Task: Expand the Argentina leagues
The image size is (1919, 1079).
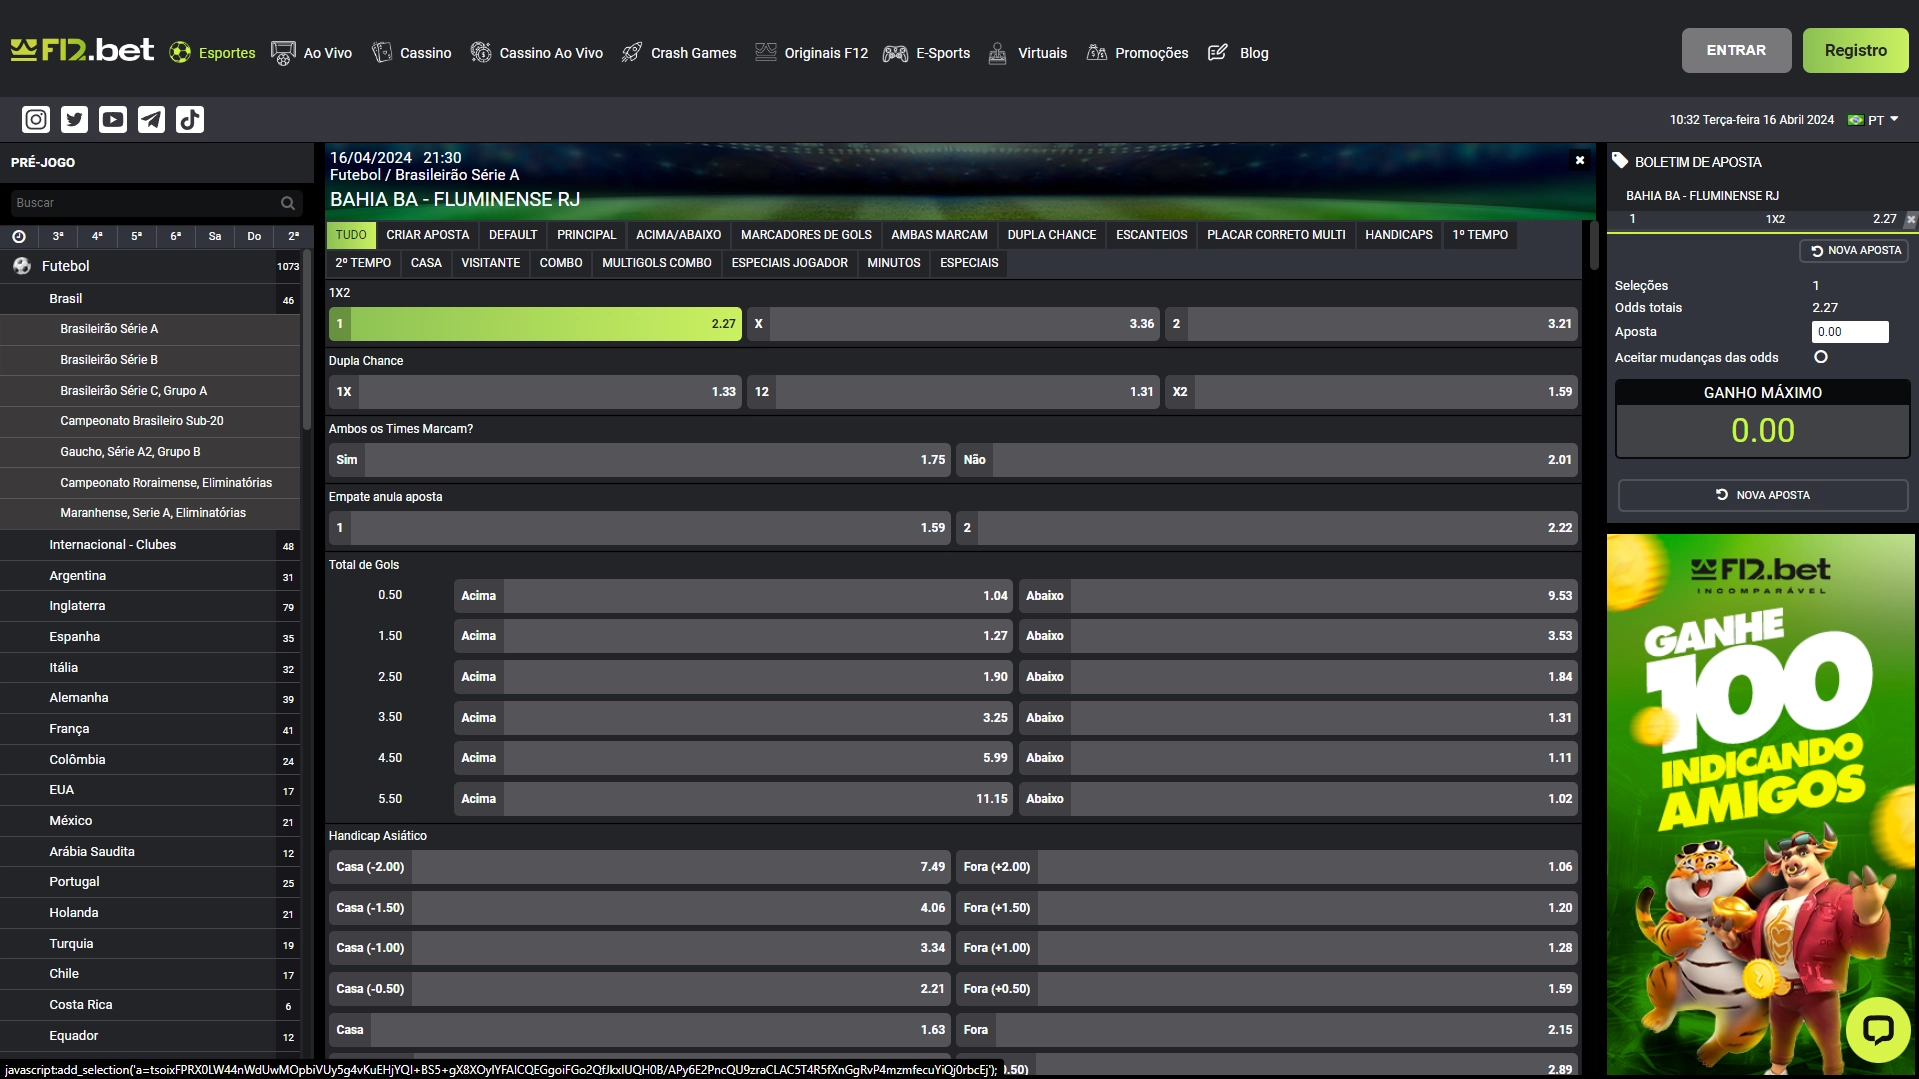Action: coord(150,576)
